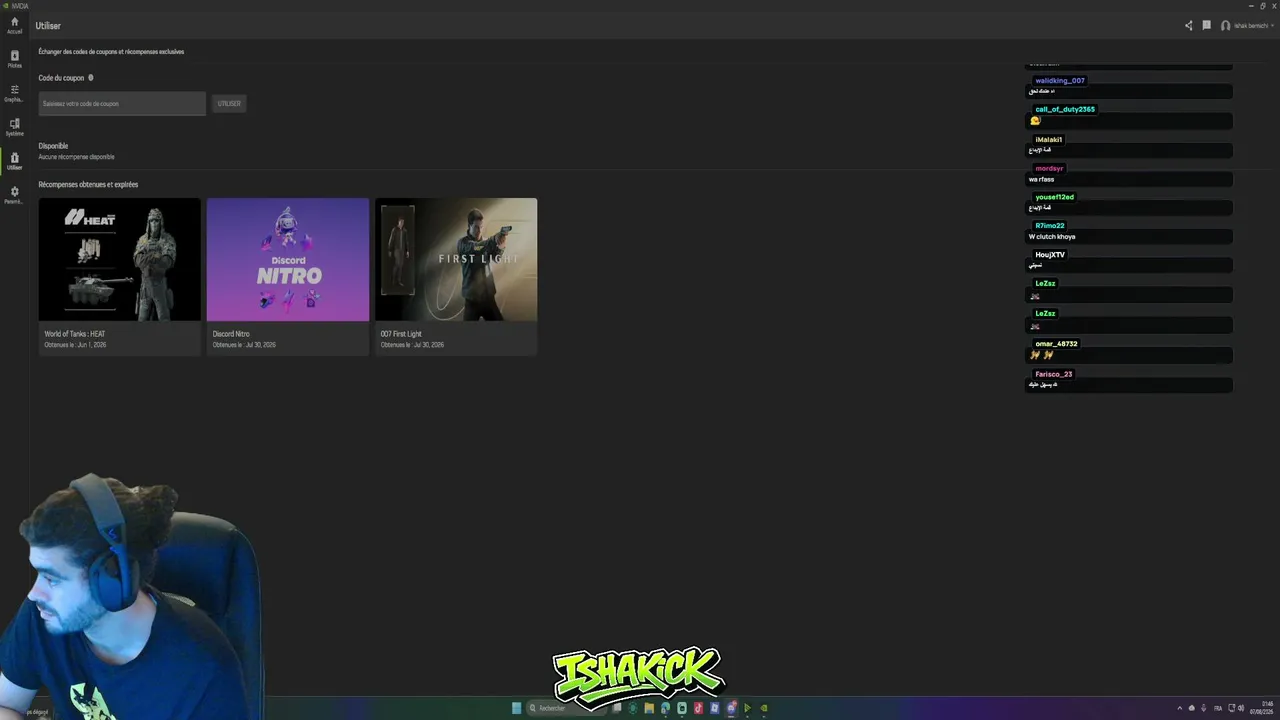Open the 007 First Light reward image

click(x=456, y=260)
